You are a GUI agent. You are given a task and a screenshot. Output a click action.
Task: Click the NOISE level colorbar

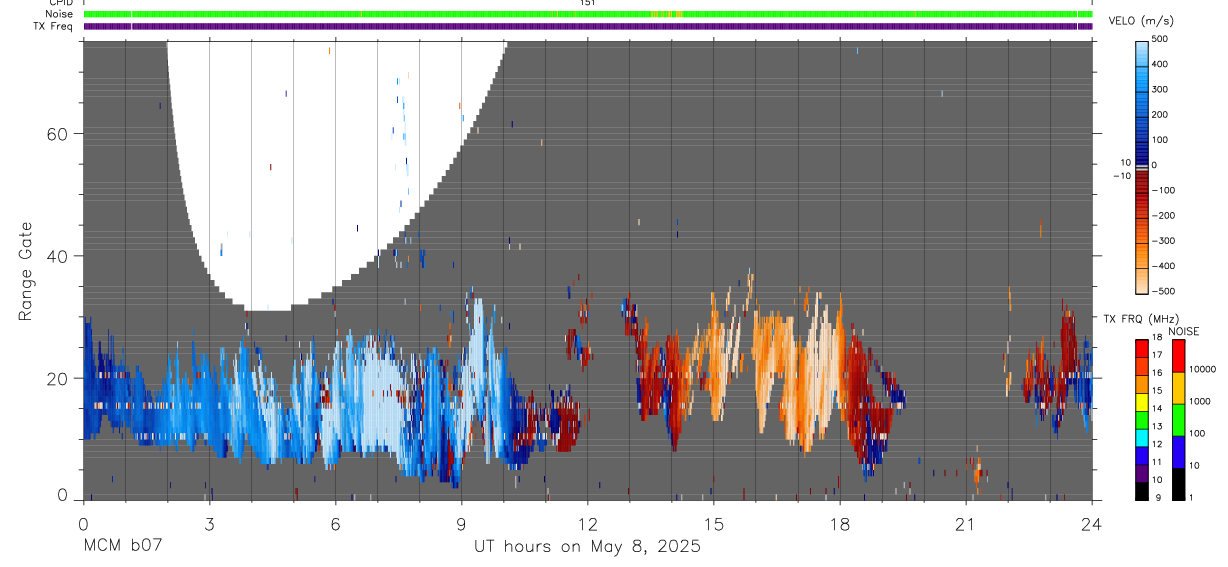tap(1178, 418)
